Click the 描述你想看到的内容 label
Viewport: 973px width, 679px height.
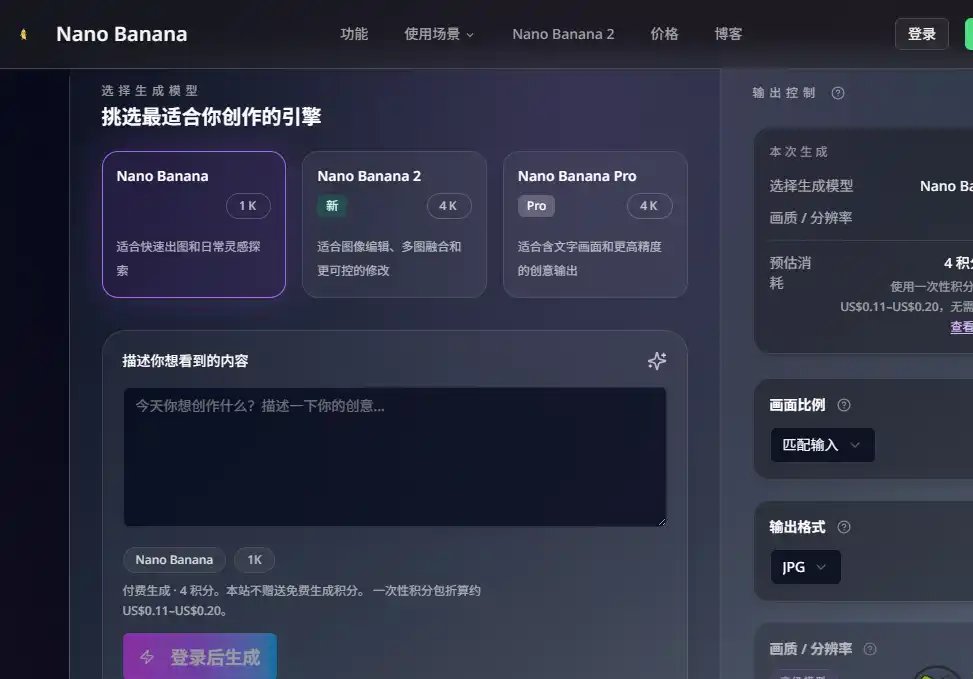pyautogui.click(x=185, y=361)
